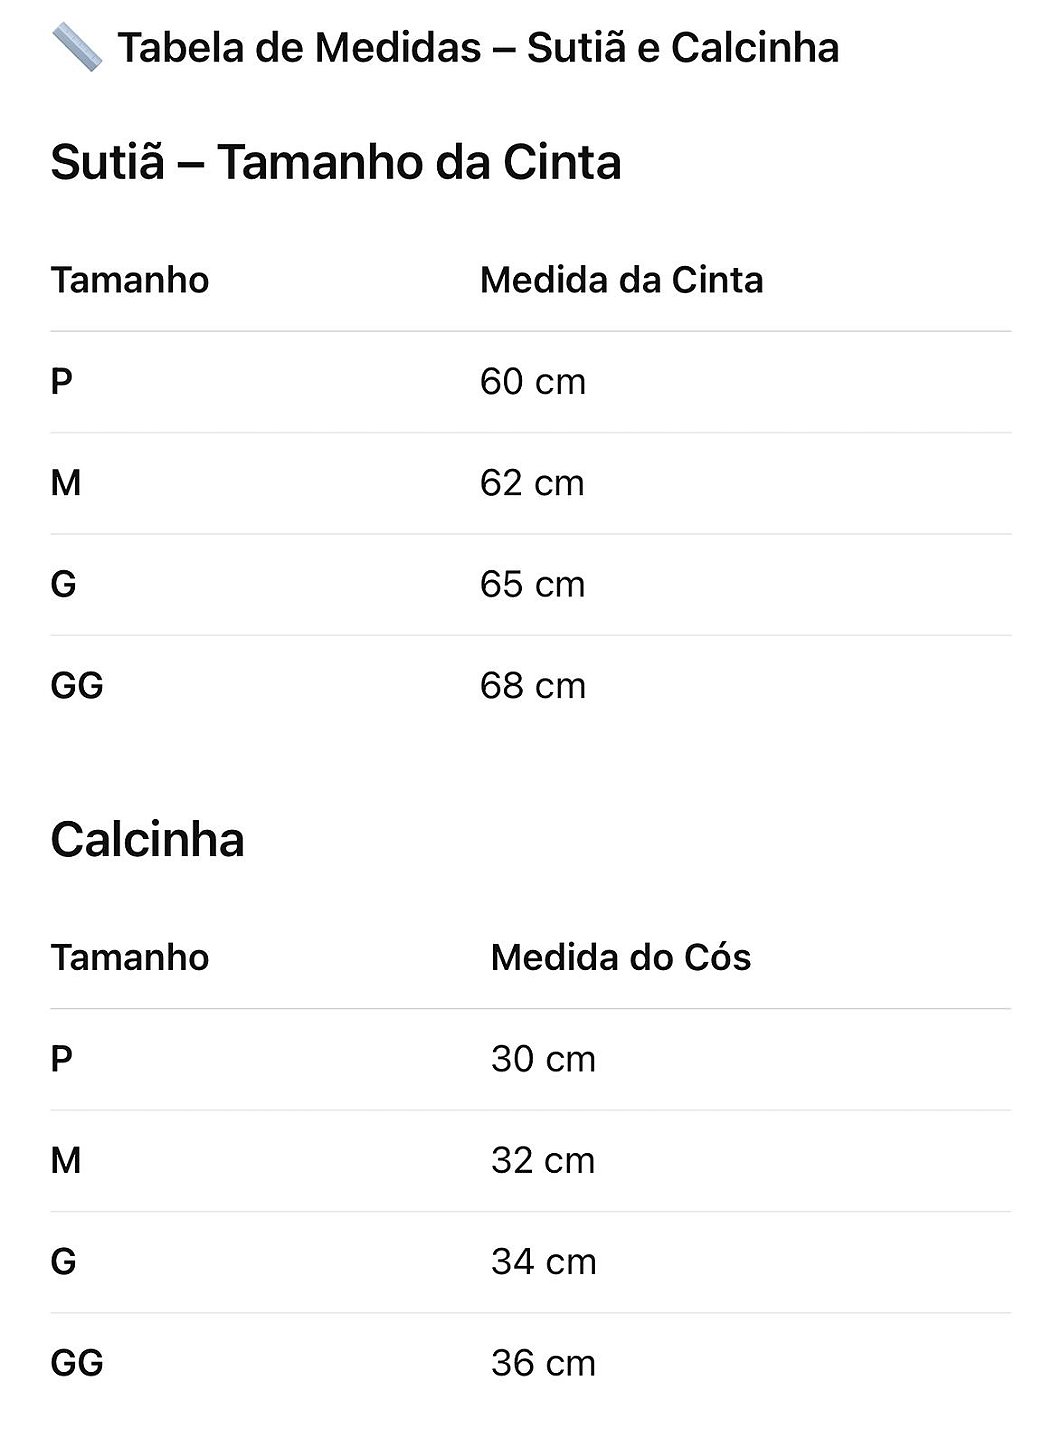
Task: Click the "Tamanho" header in the Calcinha table
Action: click(x=130, y=958)
